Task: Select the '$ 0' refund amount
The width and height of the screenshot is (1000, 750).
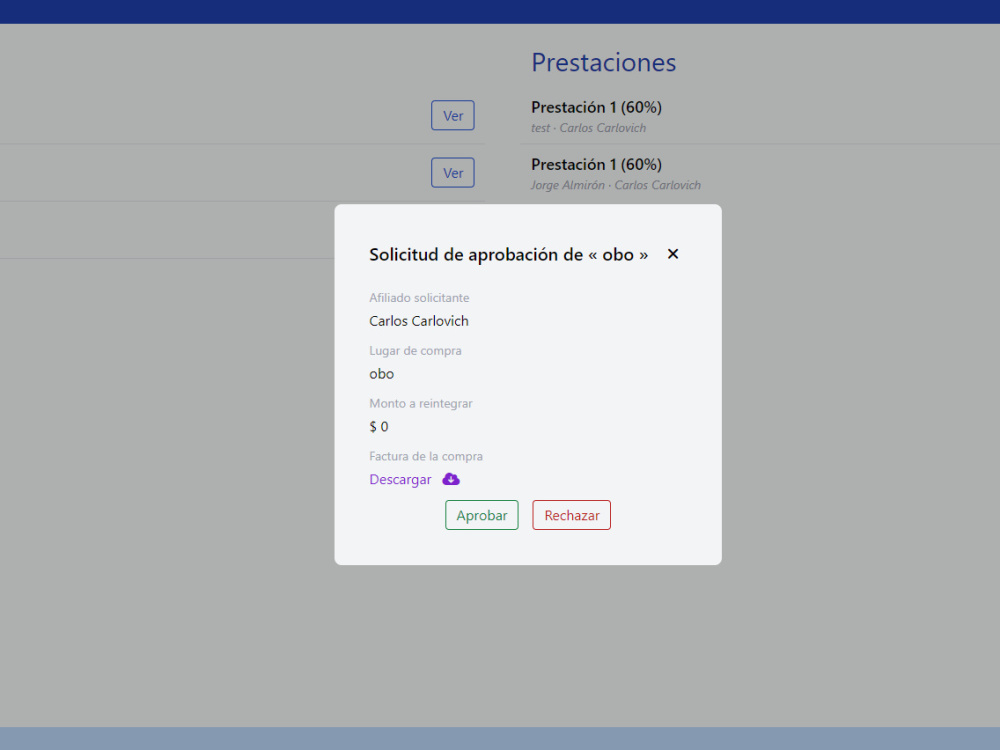Action: tap(379, 427)
